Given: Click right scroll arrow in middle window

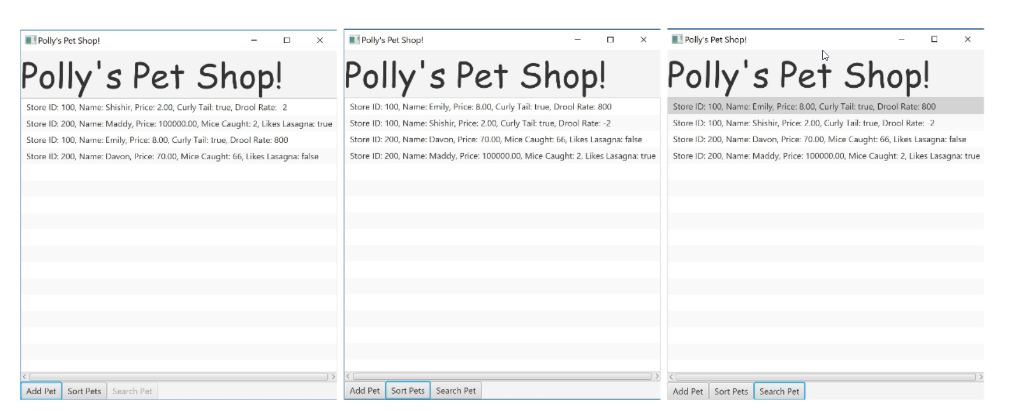Looking at the screenshot, I should click(x=656, y=376).
